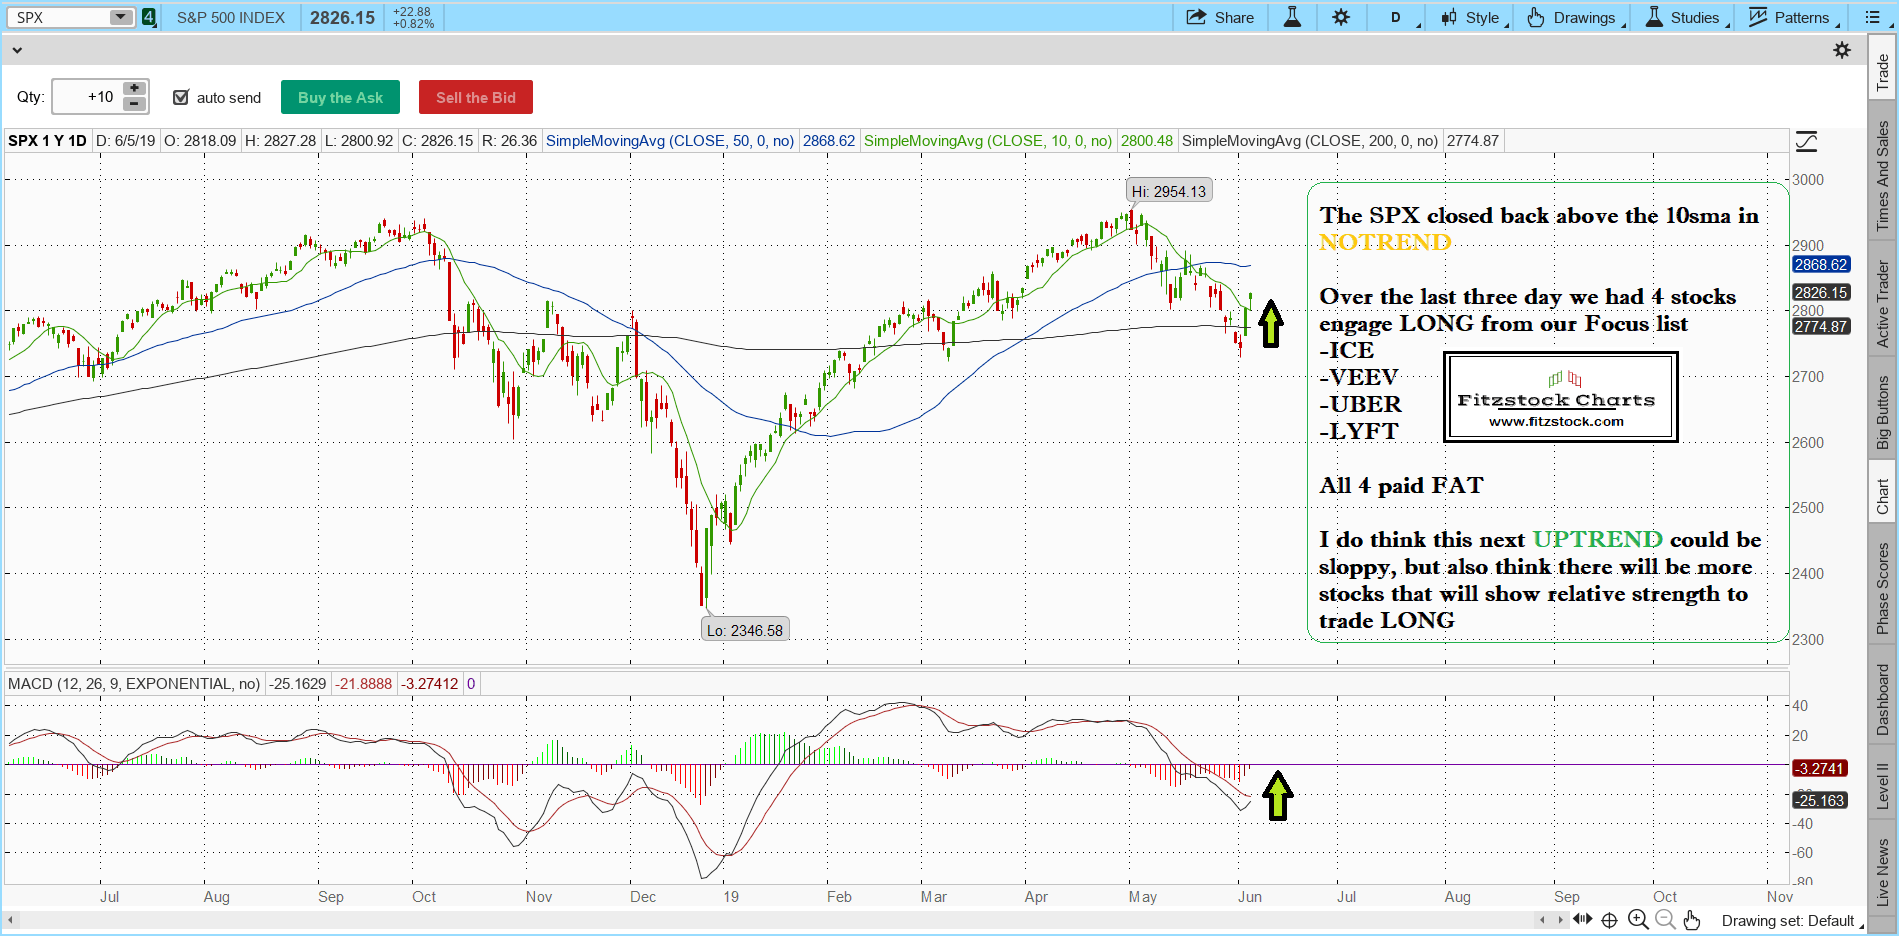Click the Sell the Bid button
1899x936 pixels.
pos(475,97)
